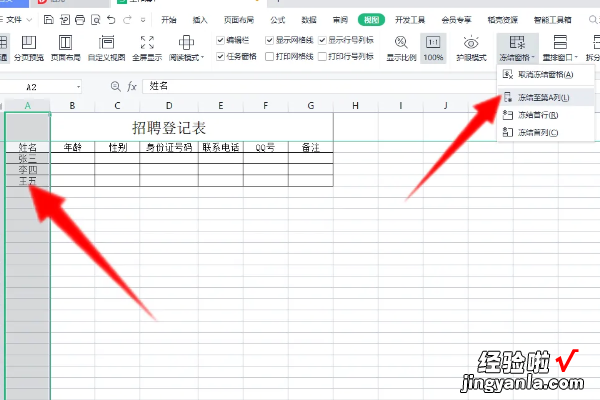
Task: Click the 联系电话 header cell
Action: coord(221,147)
